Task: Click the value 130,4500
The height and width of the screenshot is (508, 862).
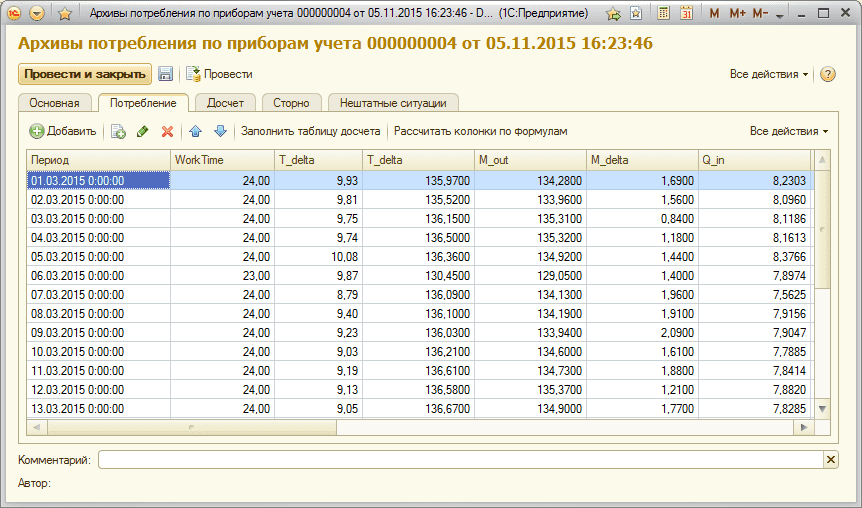Action: pos(418,275)
